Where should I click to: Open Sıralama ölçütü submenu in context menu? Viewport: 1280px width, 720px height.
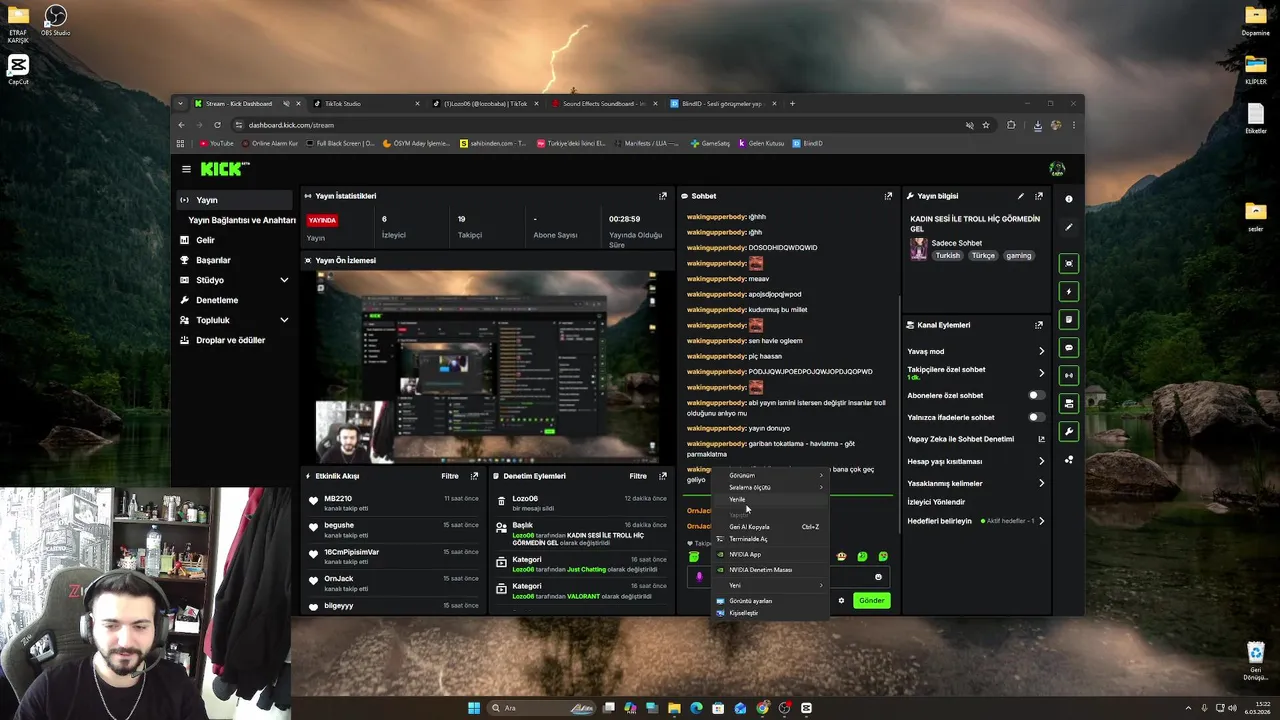coord(770,487)
